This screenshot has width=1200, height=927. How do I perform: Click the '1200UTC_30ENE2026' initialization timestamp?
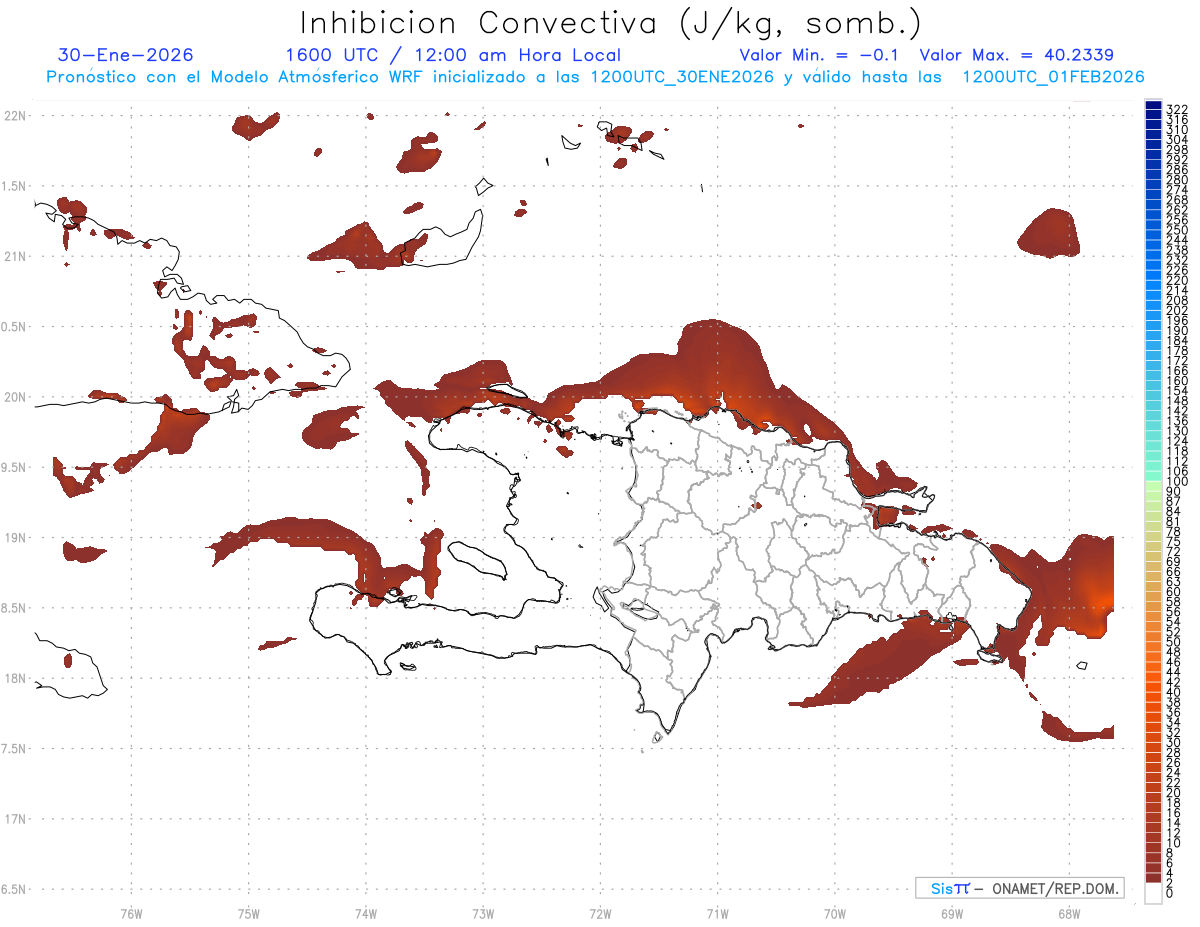coord(682,77)
